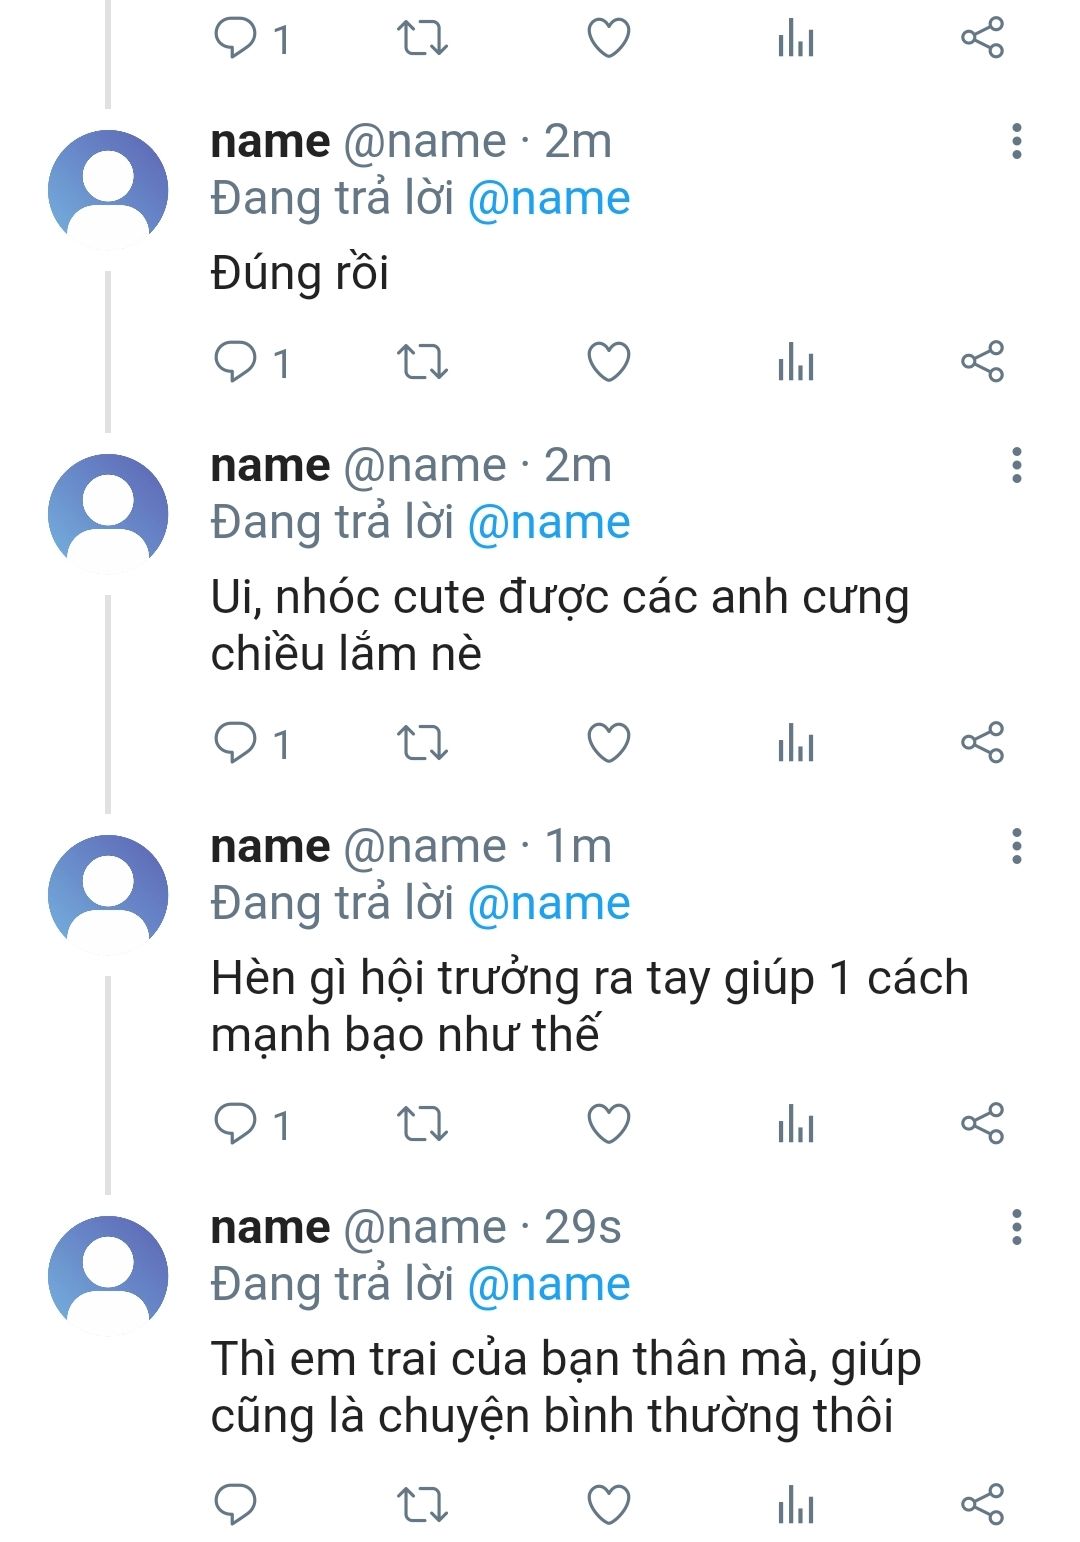Share the "Đúng rồi" tweet

(981, 362)
